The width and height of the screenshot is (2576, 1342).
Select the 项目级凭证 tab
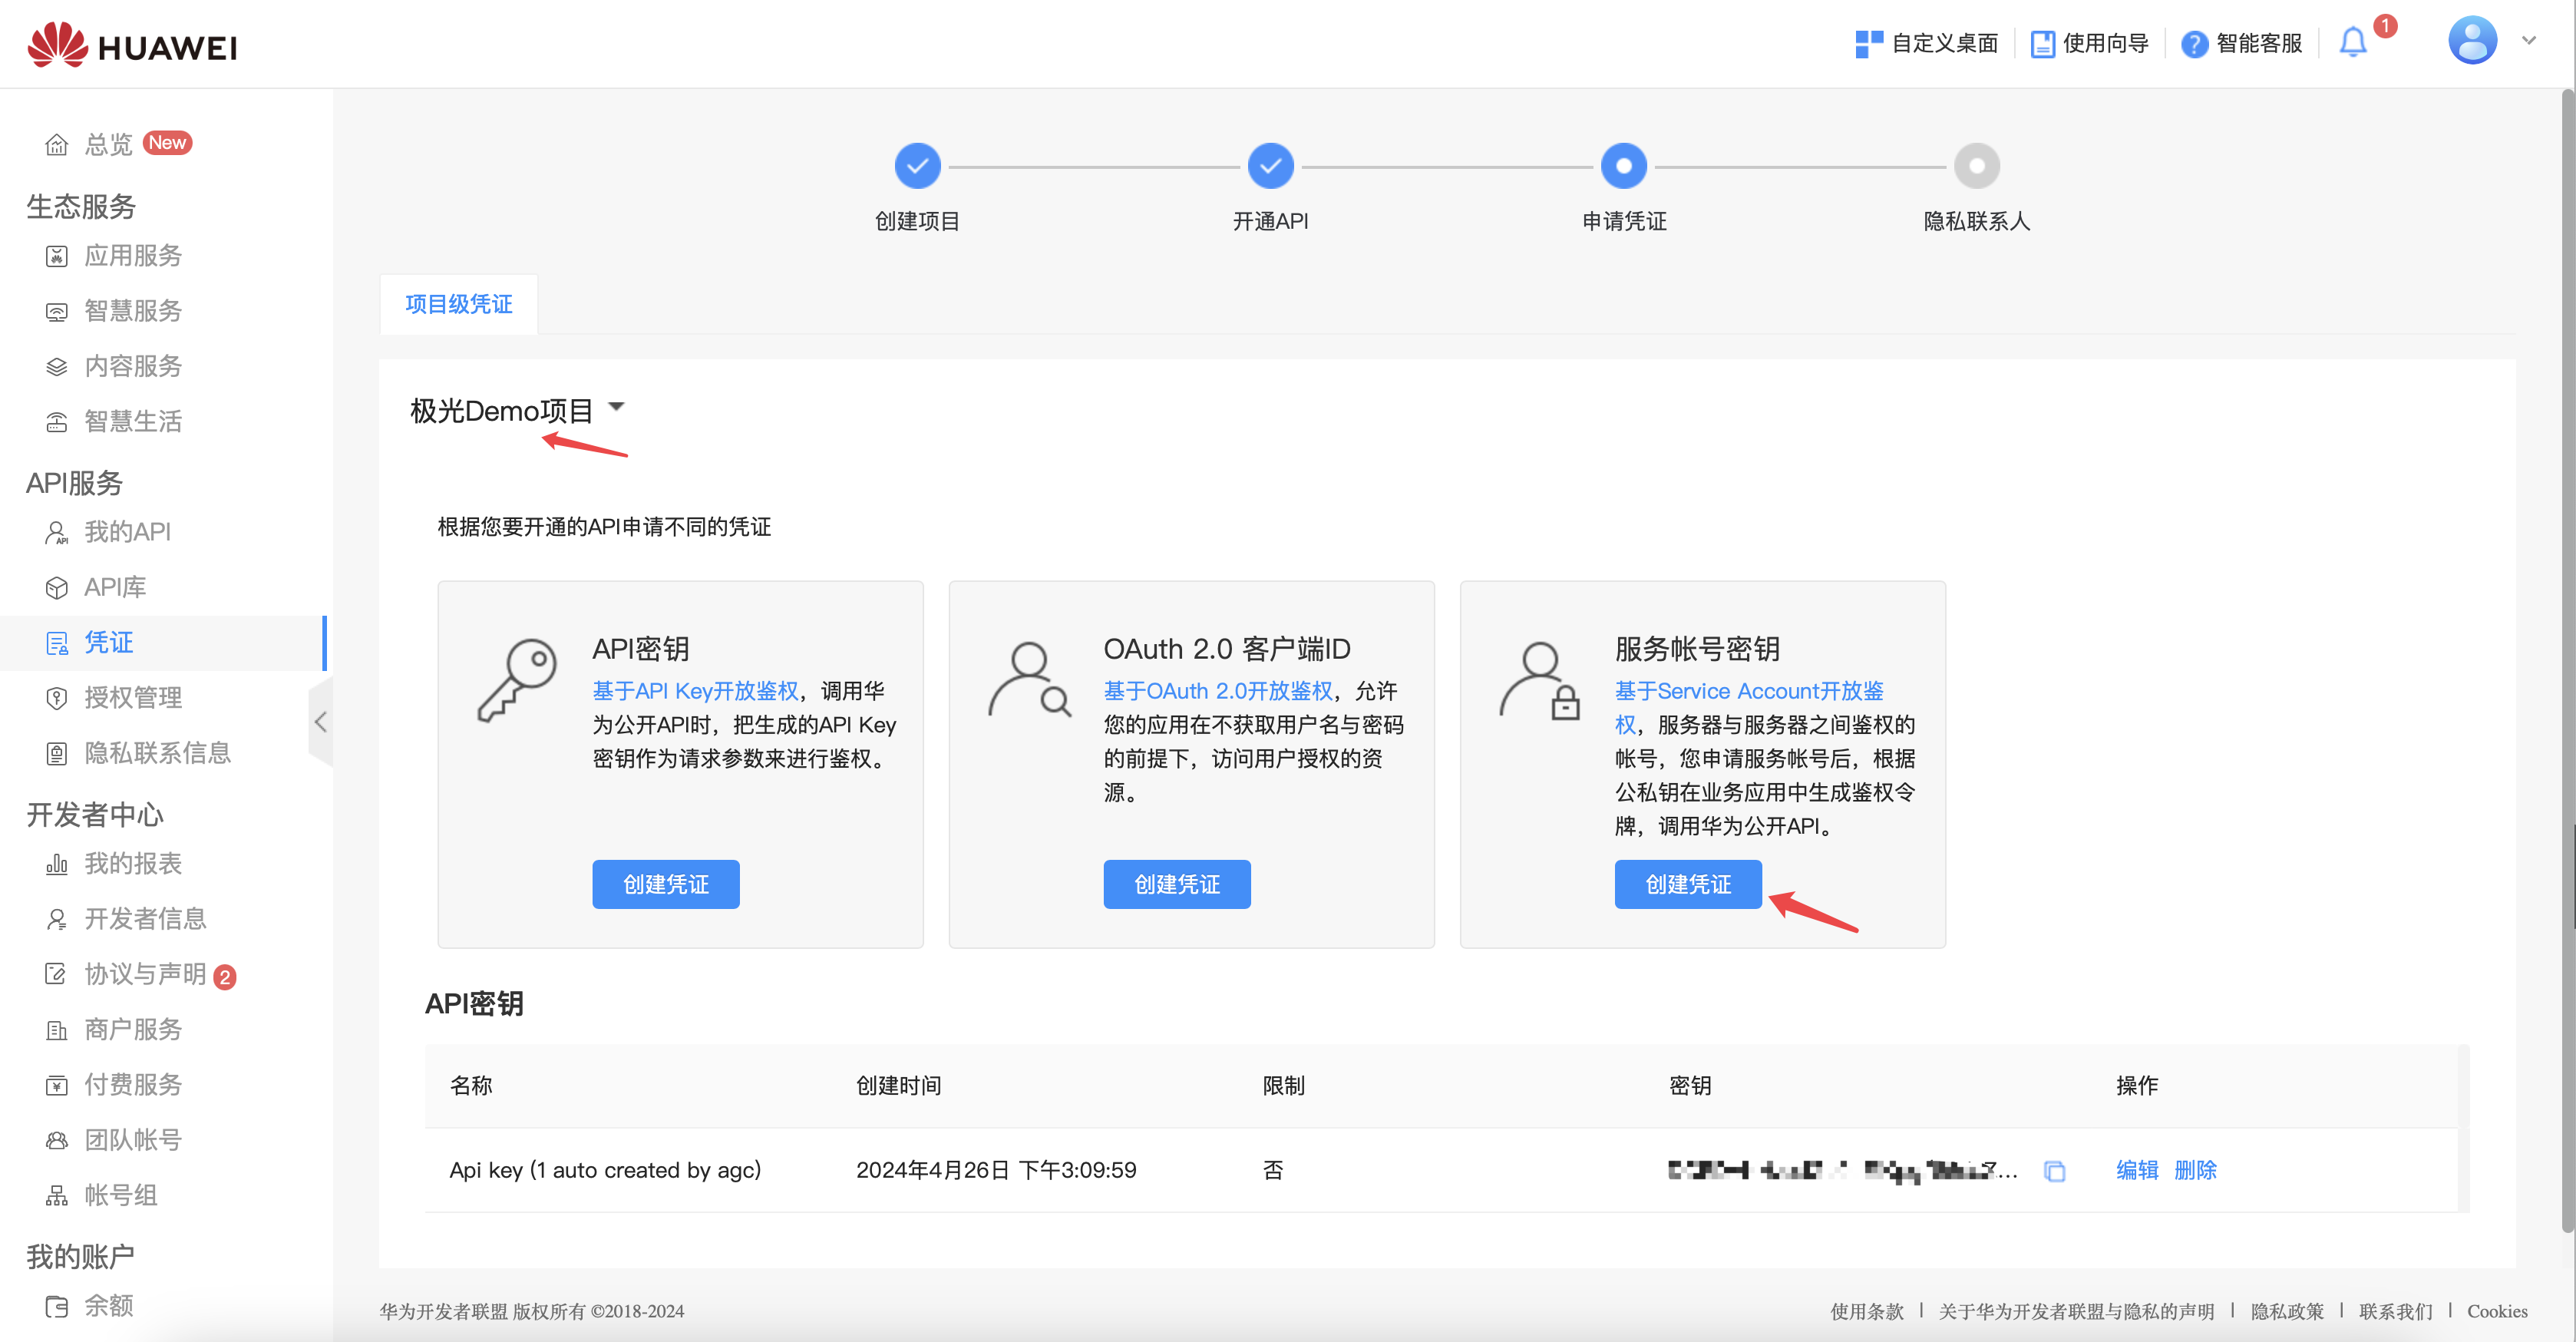coord(459,304)
